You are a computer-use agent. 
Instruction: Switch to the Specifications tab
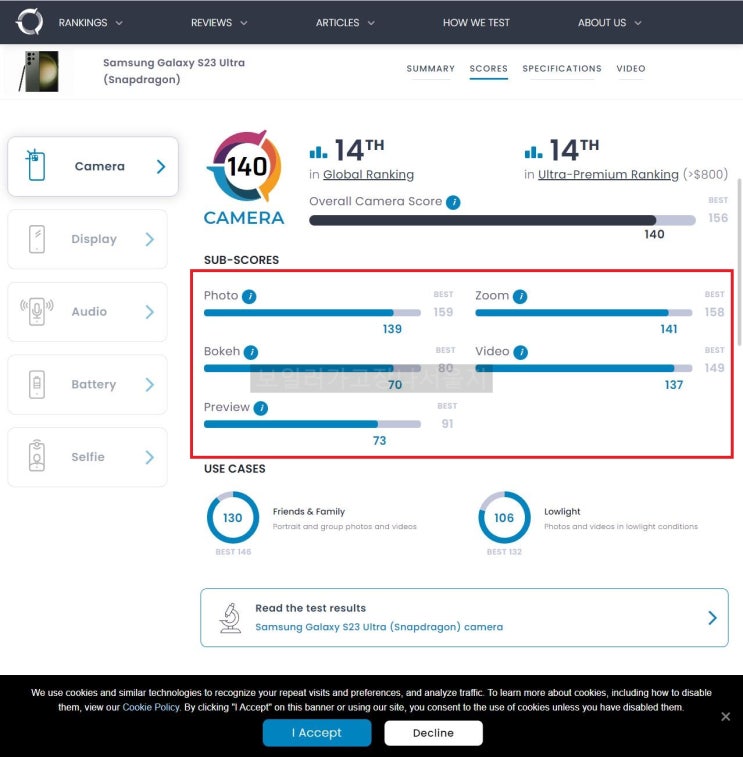562,69
